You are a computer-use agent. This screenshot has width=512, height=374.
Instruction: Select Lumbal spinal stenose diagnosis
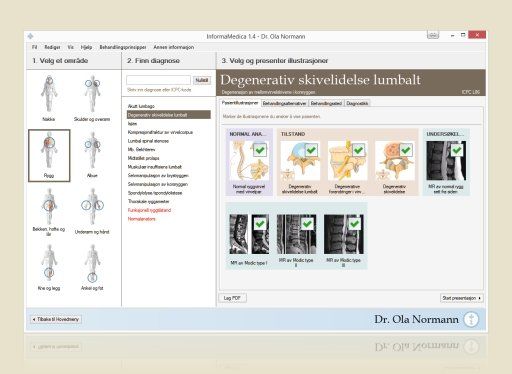coord(148,141)
